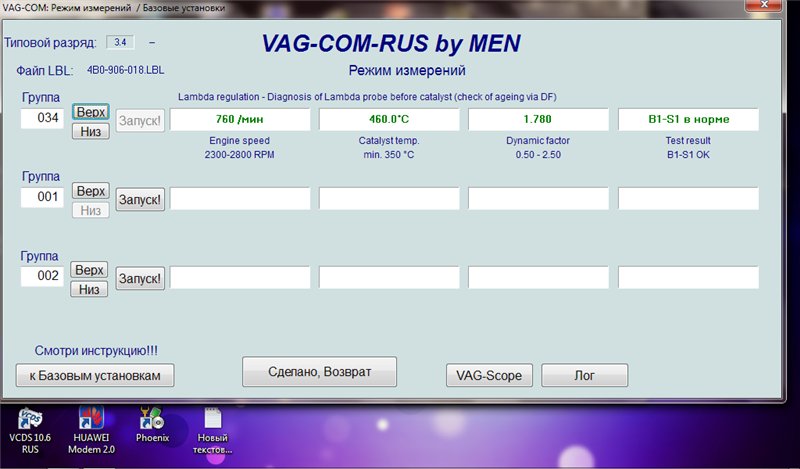This screenshot has width=800, height=469.
Task: Click the Lambda regulation description text
Action: click(367, 97)
